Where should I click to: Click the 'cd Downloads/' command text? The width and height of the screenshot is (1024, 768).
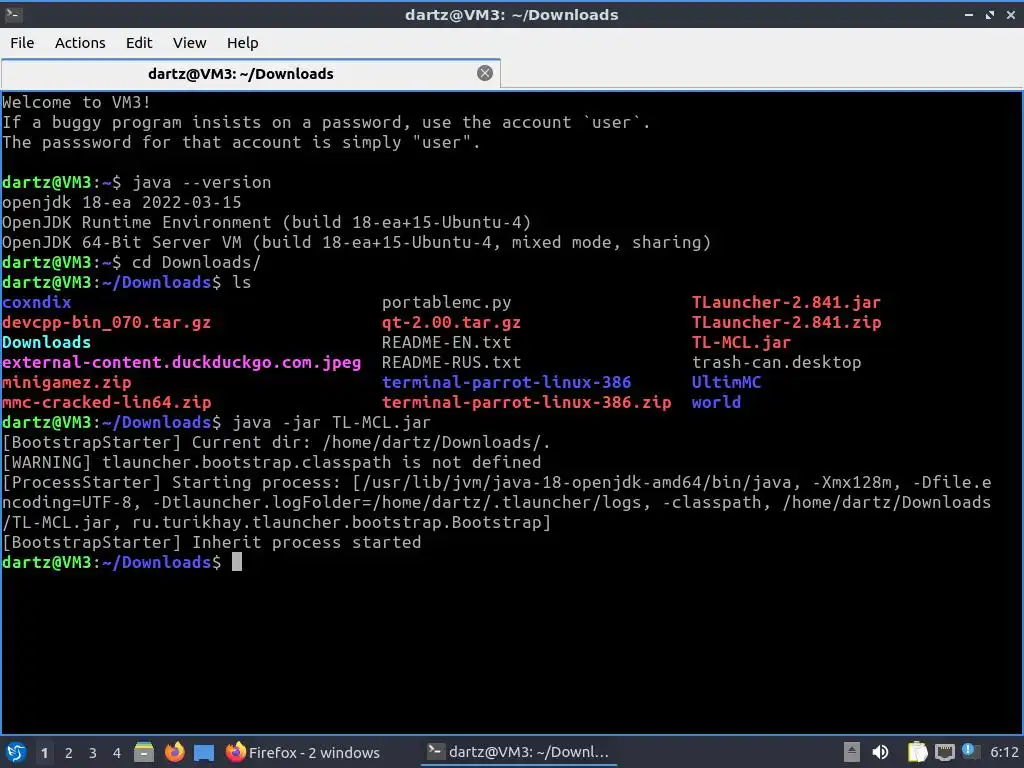(x=197, y=263)
